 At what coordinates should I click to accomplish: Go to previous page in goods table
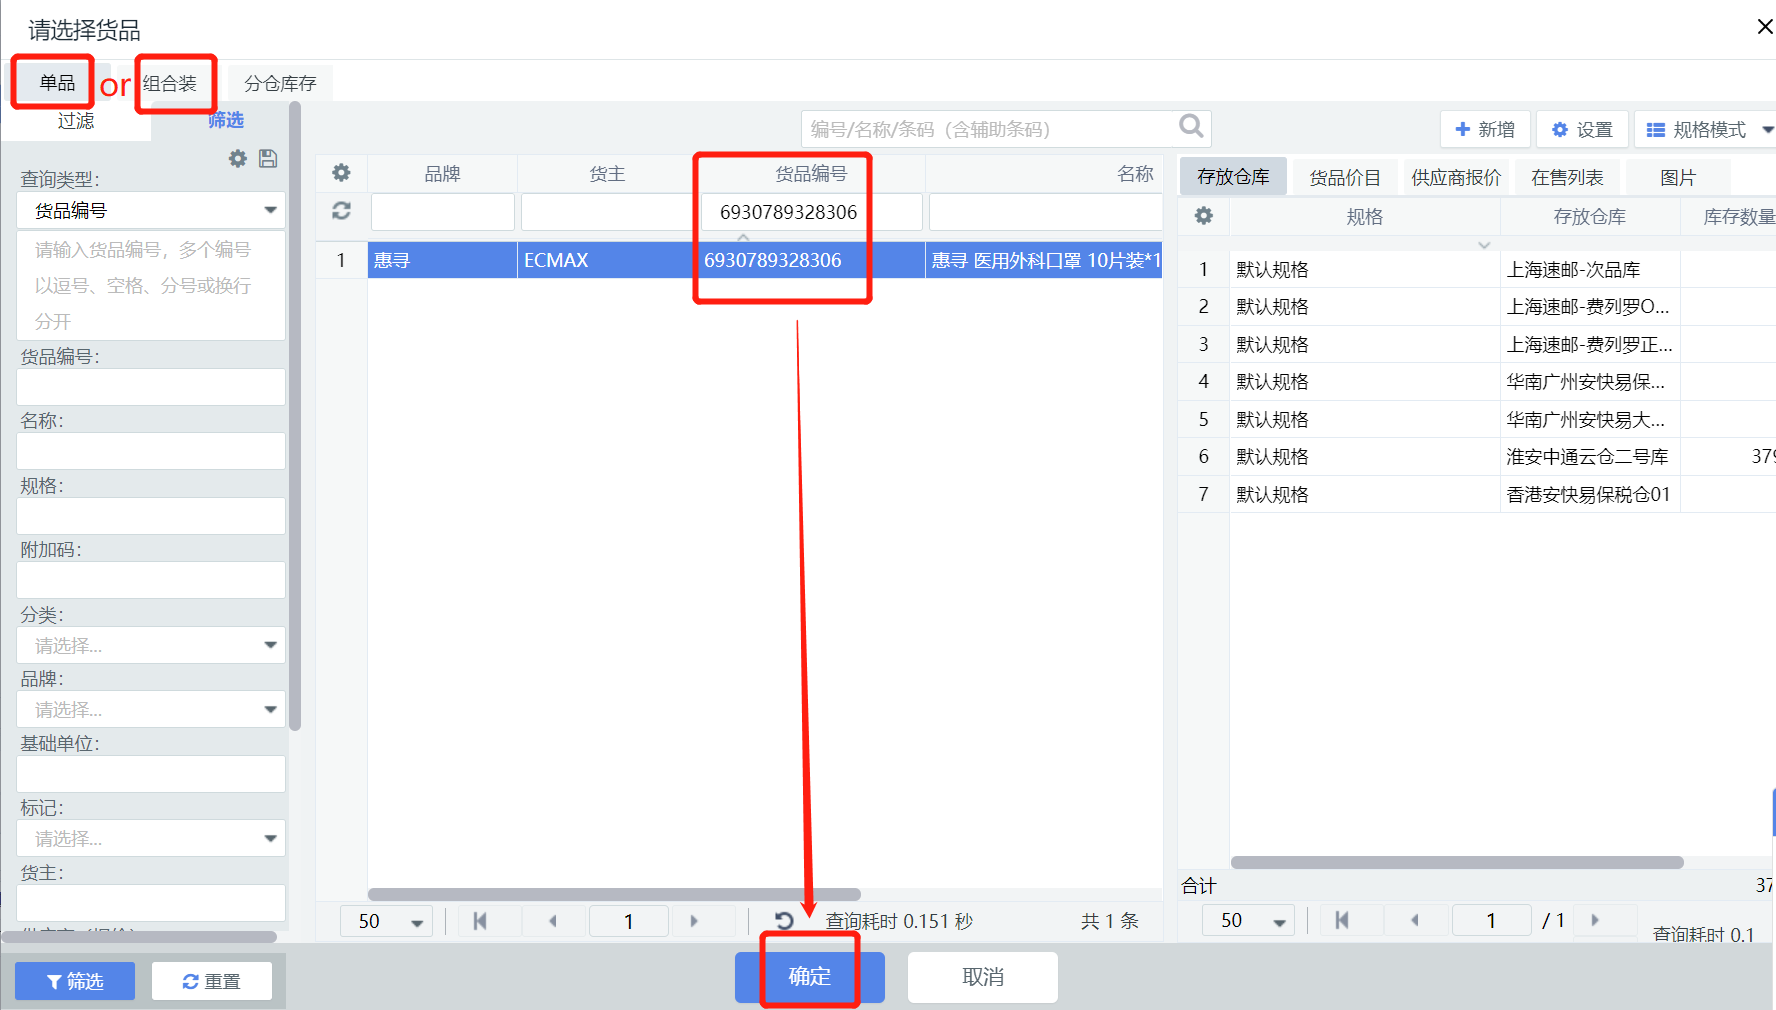553,921
